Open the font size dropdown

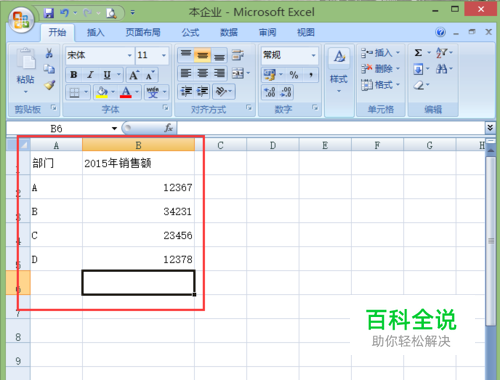(x=164, y=55)
